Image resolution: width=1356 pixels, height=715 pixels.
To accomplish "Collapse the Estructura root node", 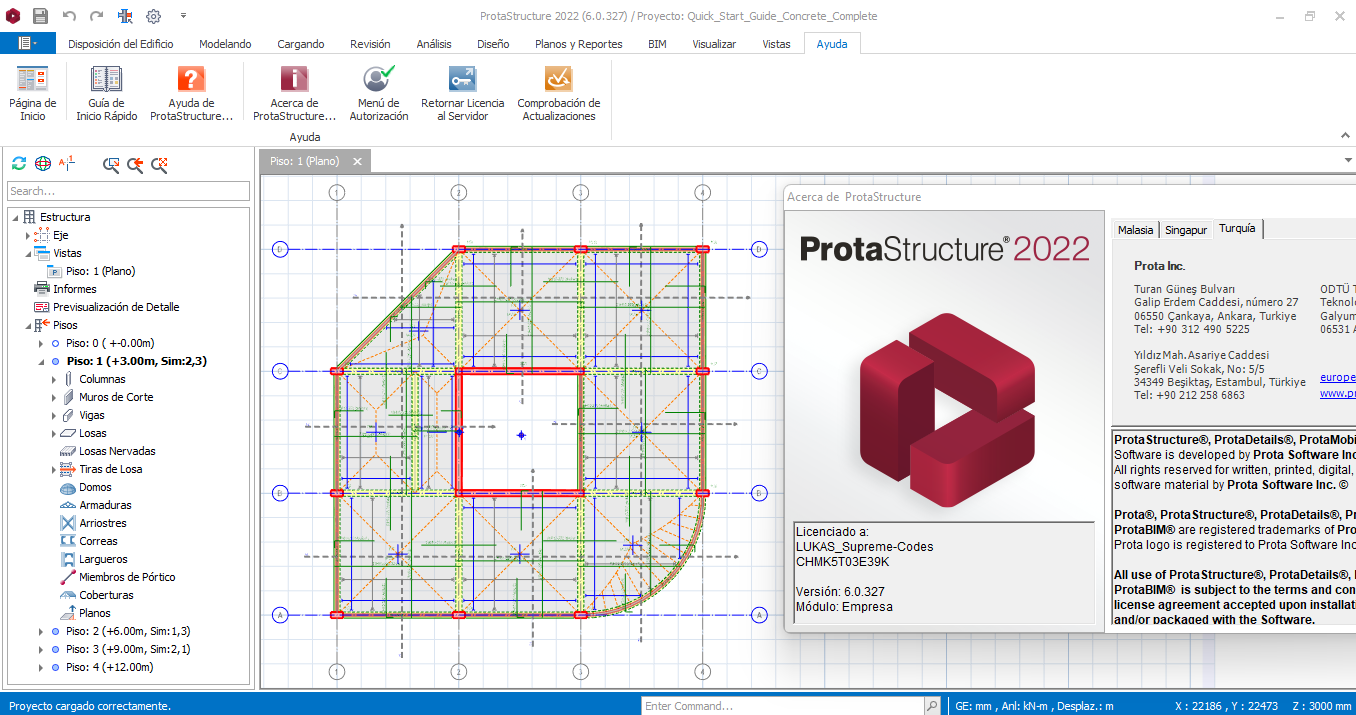I will point(15,217).
